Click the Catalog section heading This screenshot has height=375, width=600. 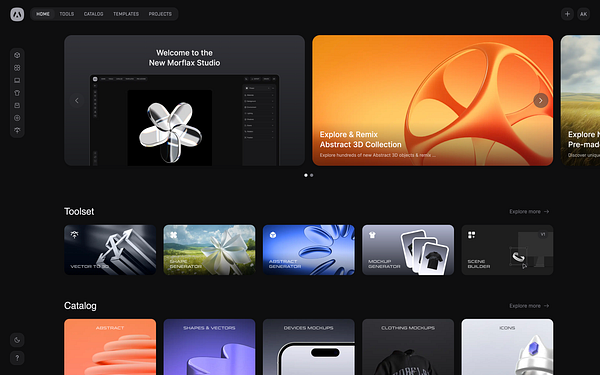80,306
